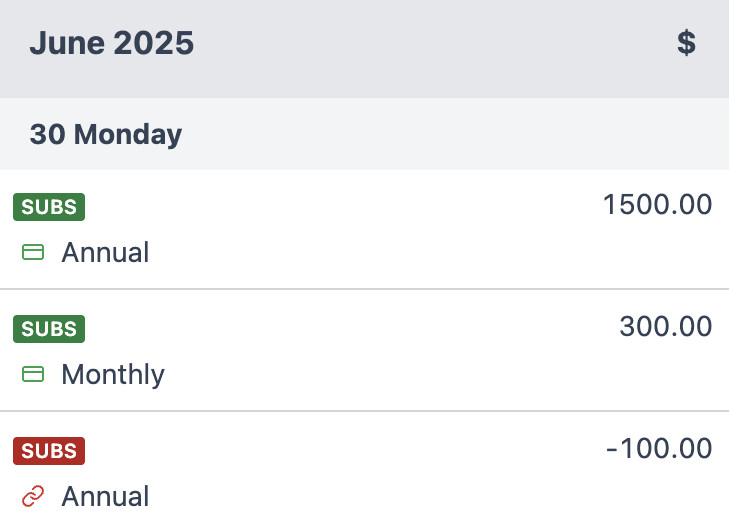
Task: Click the red link icon beside Annual
Action: 33,496
